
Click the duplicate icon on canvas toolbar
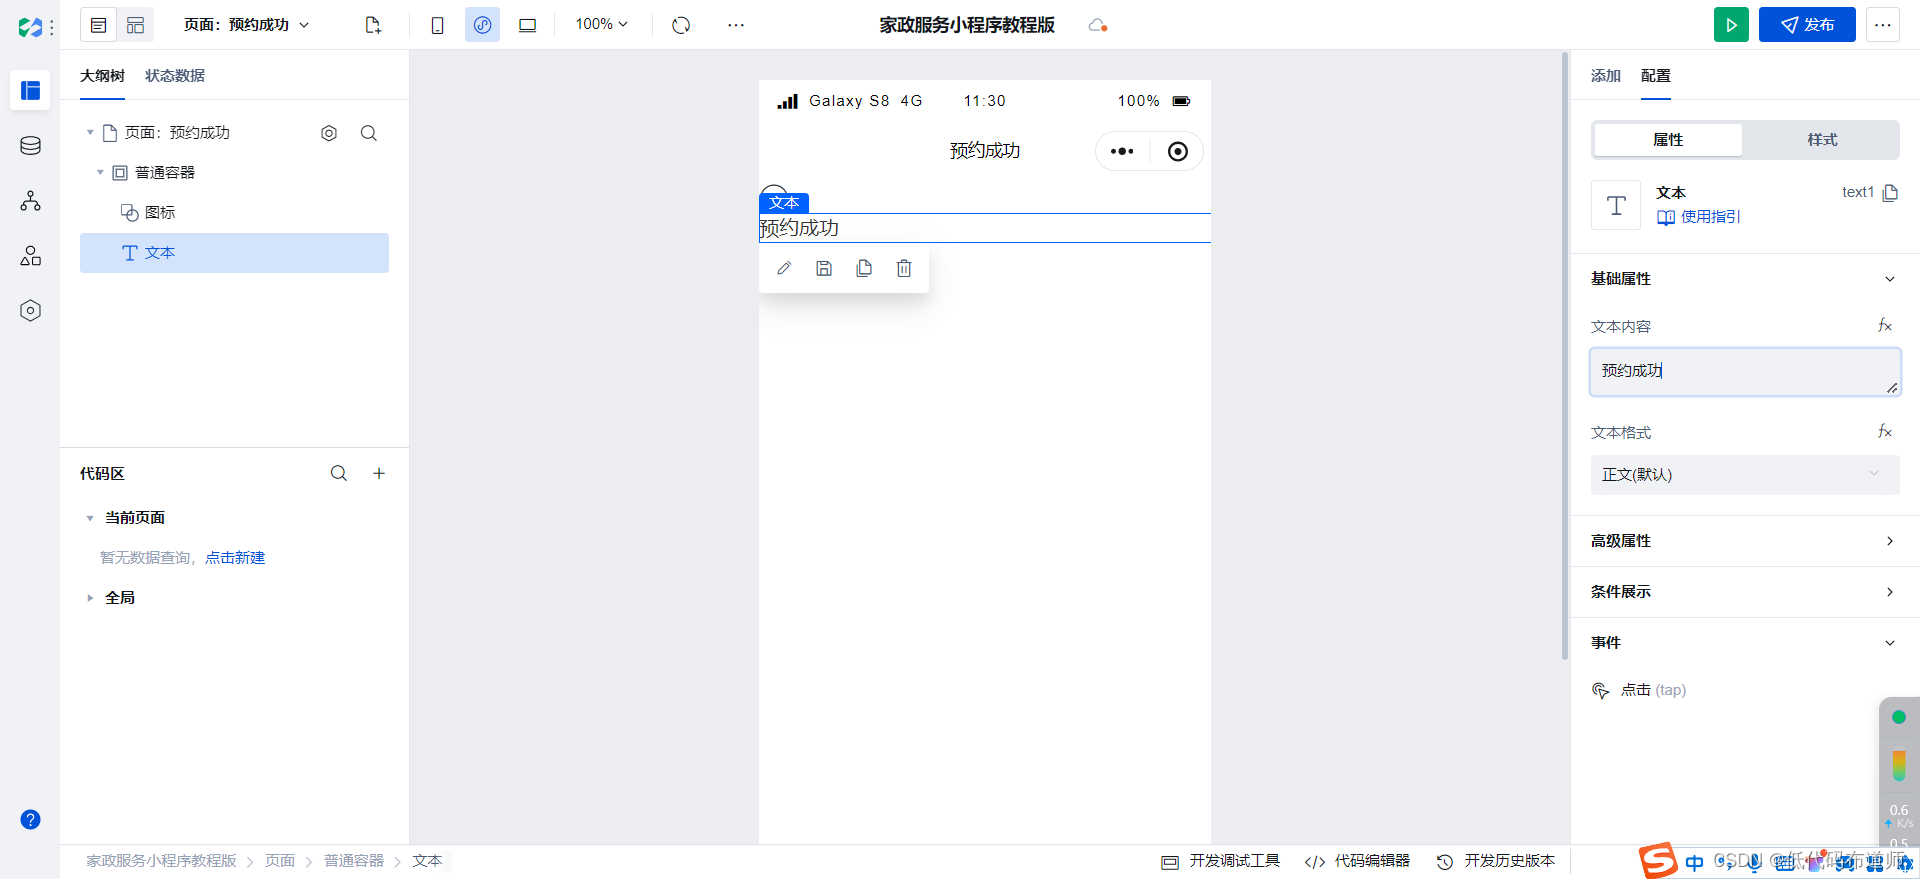pos(864,268)
